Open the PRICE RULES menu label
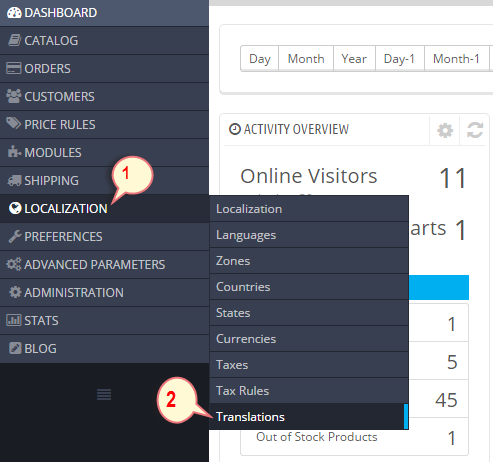The image size is (493, 462). (x=60, y=125)
